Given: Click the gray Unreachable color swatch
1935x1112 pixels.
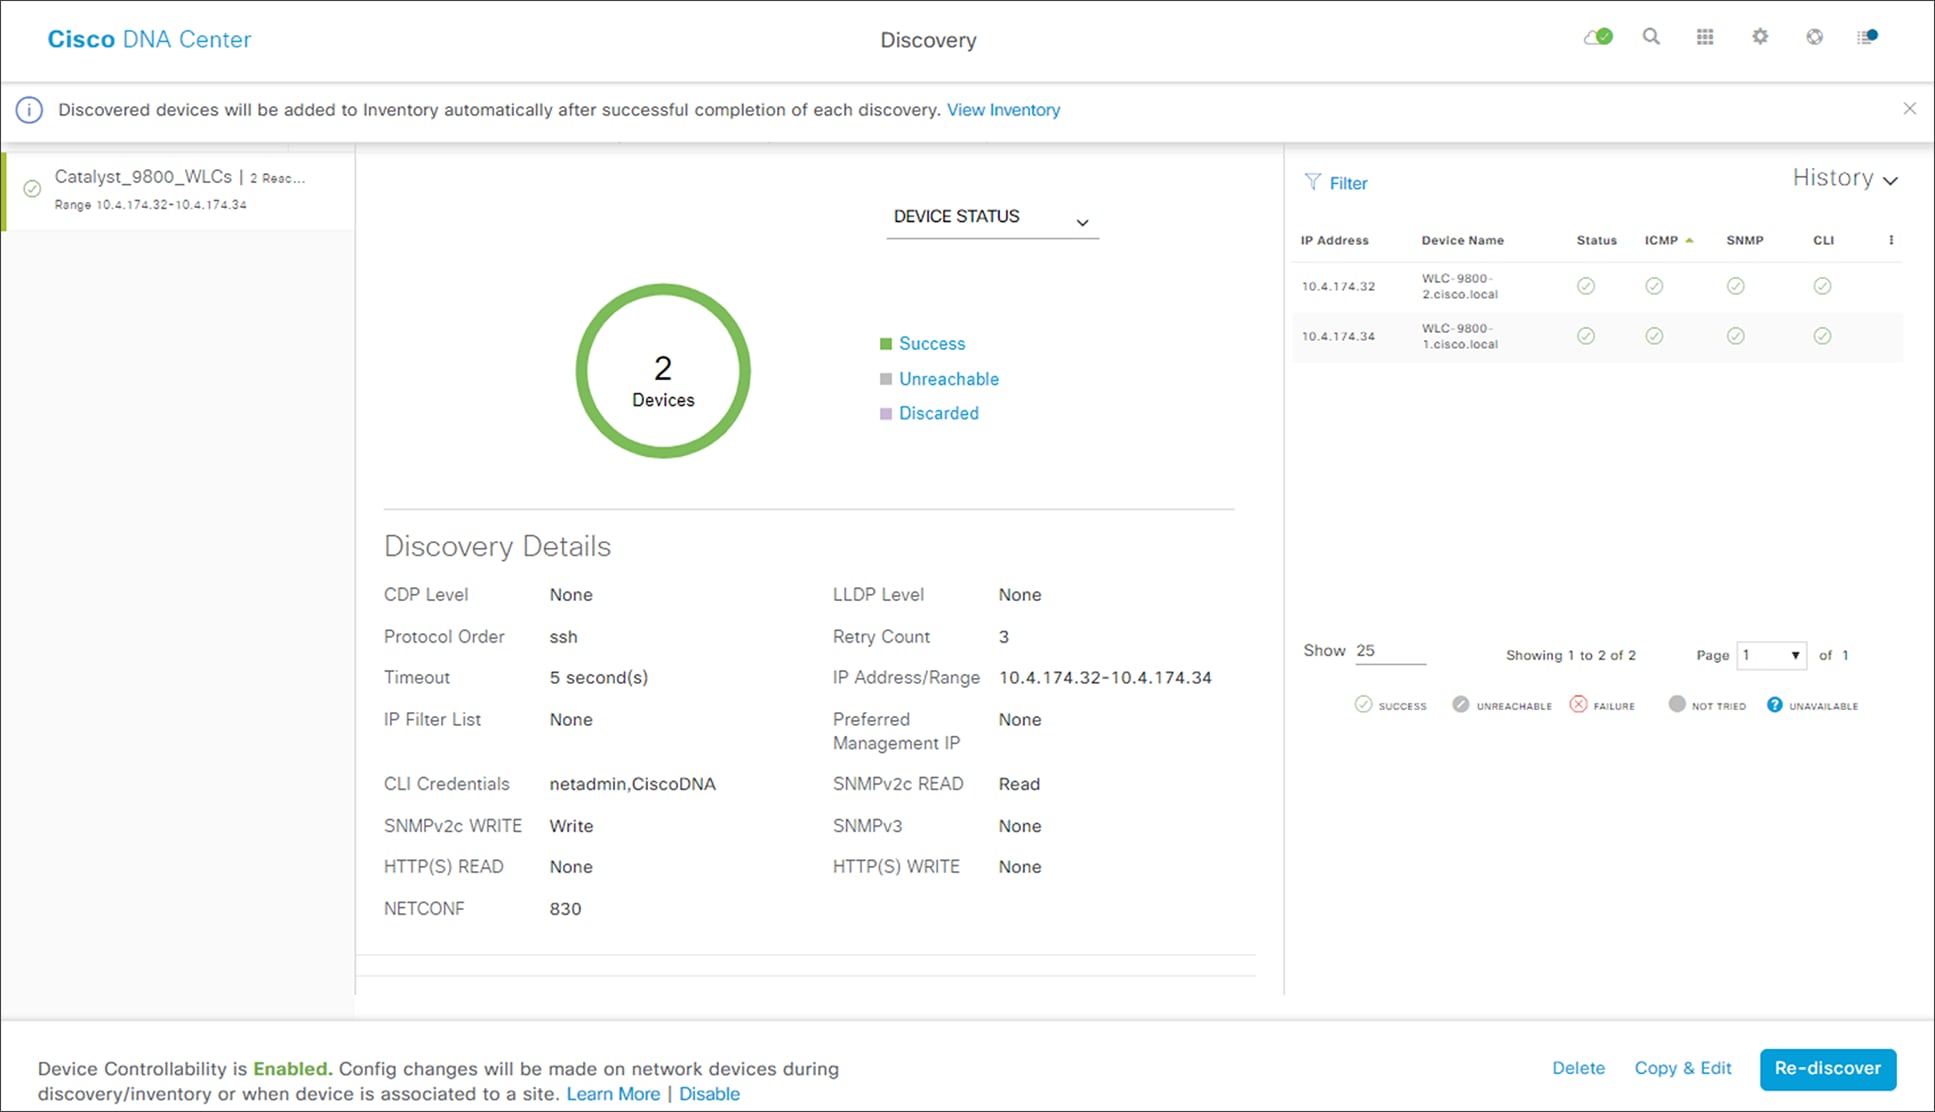Looking at the screenshot, I should [x=886, y=379].
